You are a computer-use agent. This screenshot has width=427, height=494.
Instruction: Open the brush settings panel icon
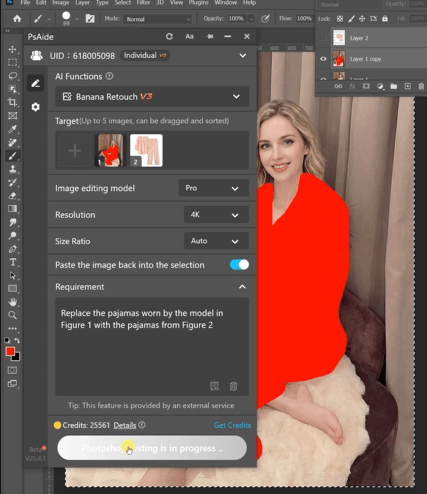pos(90,19)
